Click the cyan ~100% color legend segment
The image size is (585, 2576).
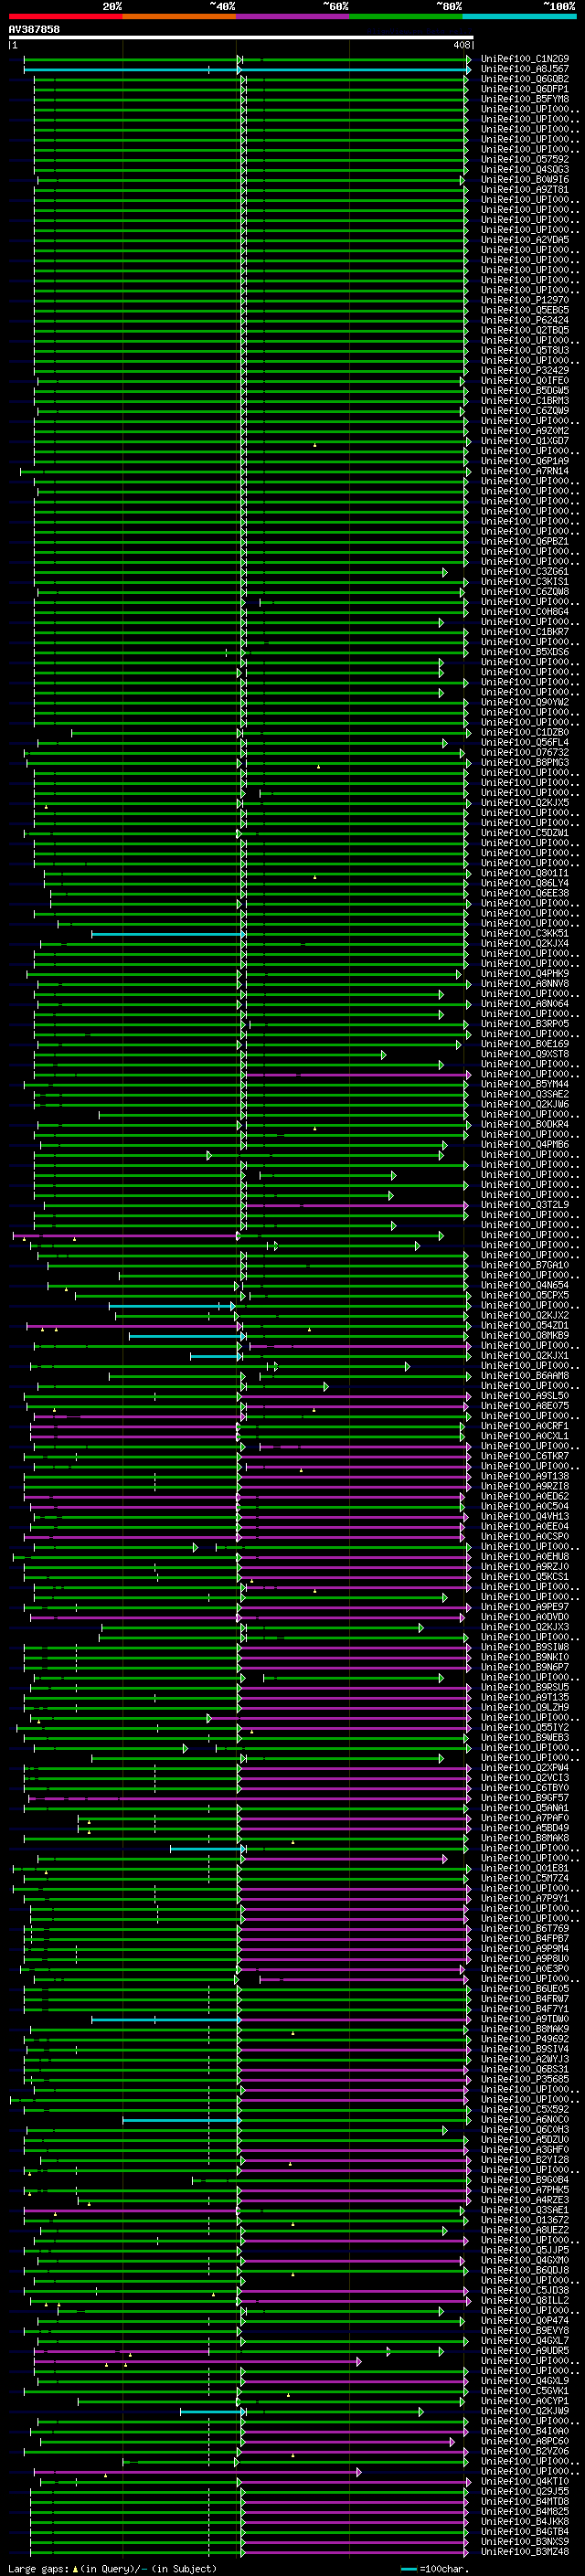[519, 16]
